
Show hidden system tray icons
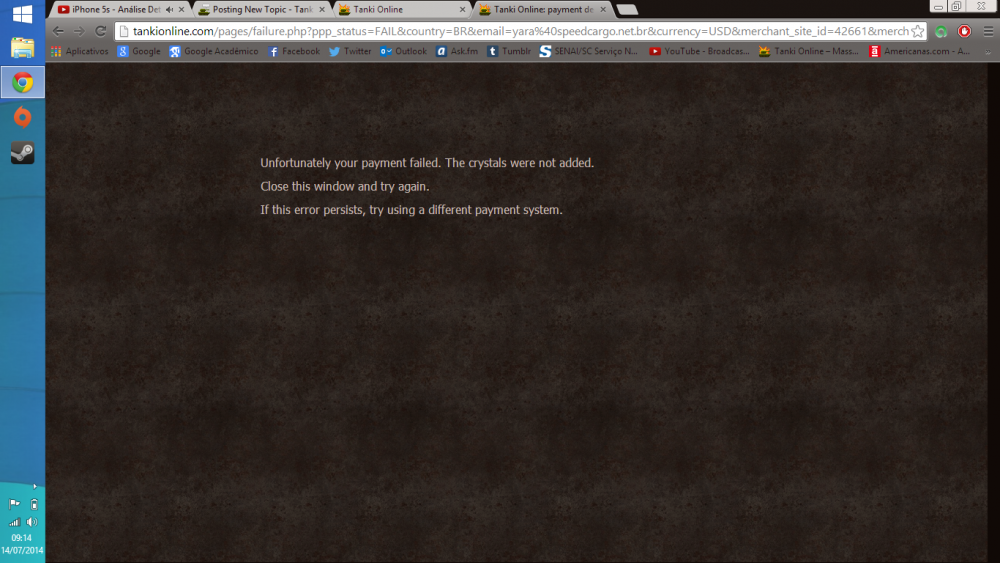coord(35,487)
